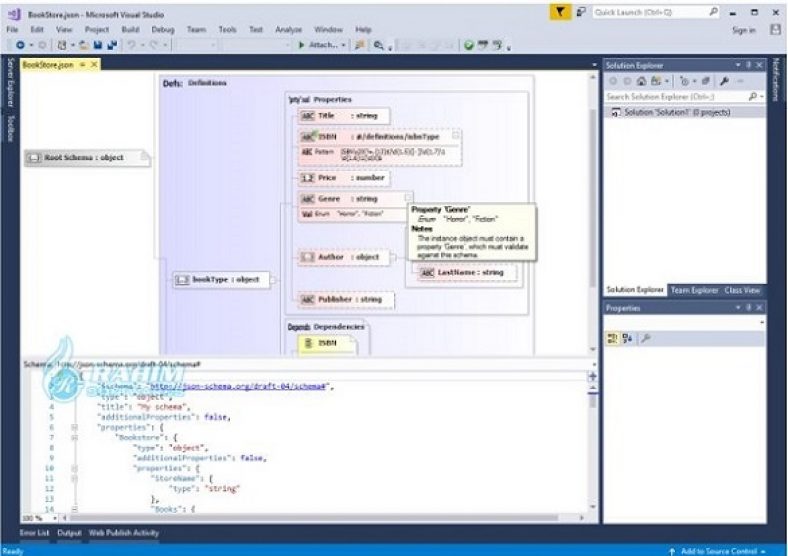The image size is (788, 556).
Task: Click the Alphabetical sort icon in Properties panel
Action: tap(628, 338)
